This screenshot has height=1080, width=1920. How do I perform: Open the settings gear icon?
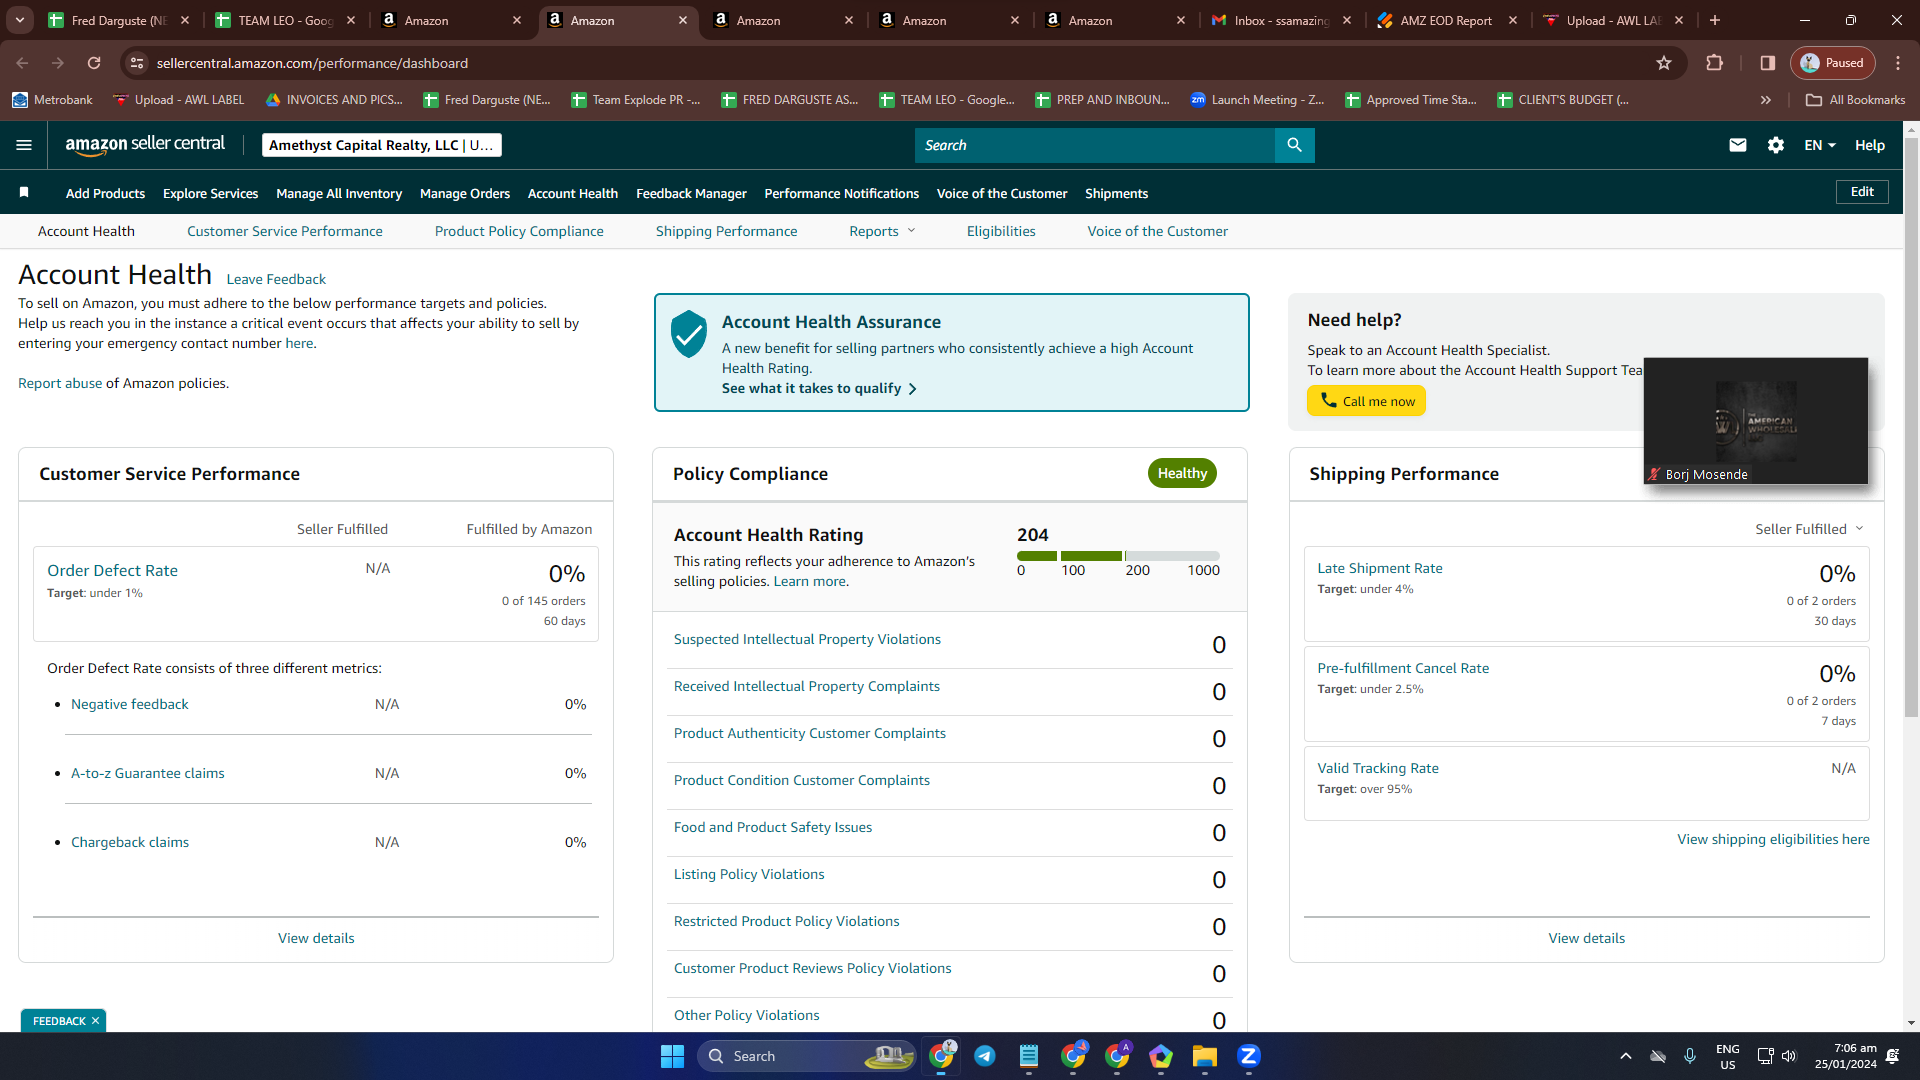(1776, 145)
